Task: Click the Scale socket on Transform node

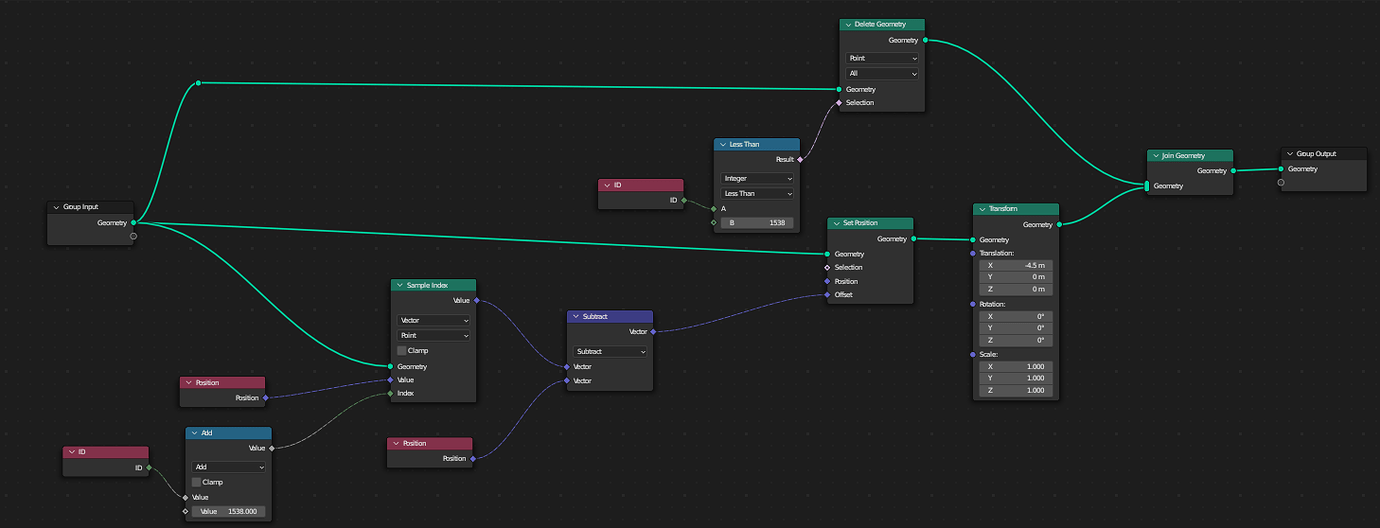Action: (972, 354)
